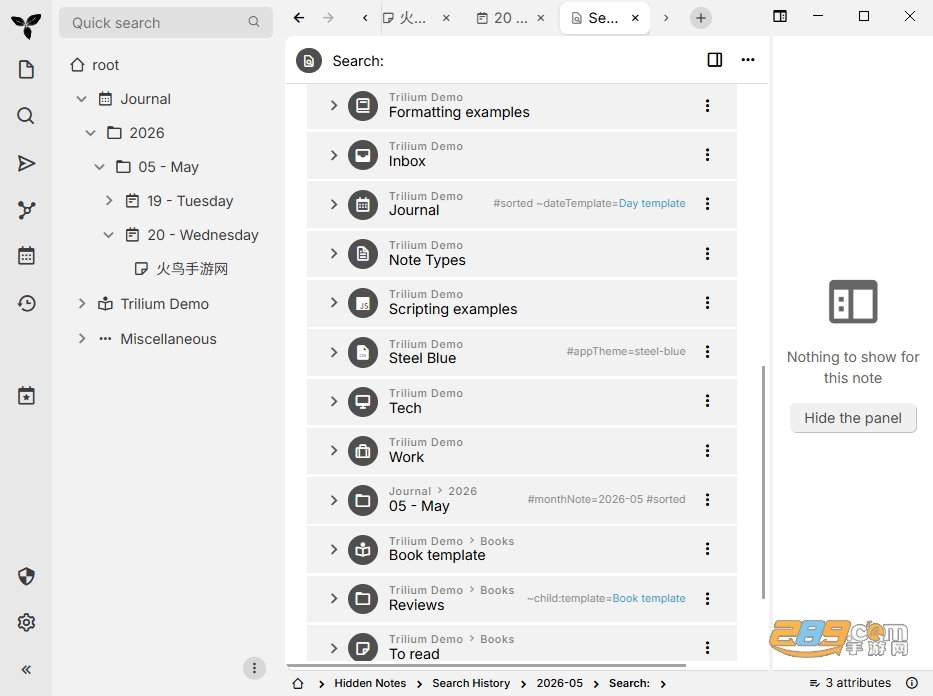The image size is (933, 696).
Task: Open the search notes launcher icon
Action: pyautogui.click(x=26, y=116)
